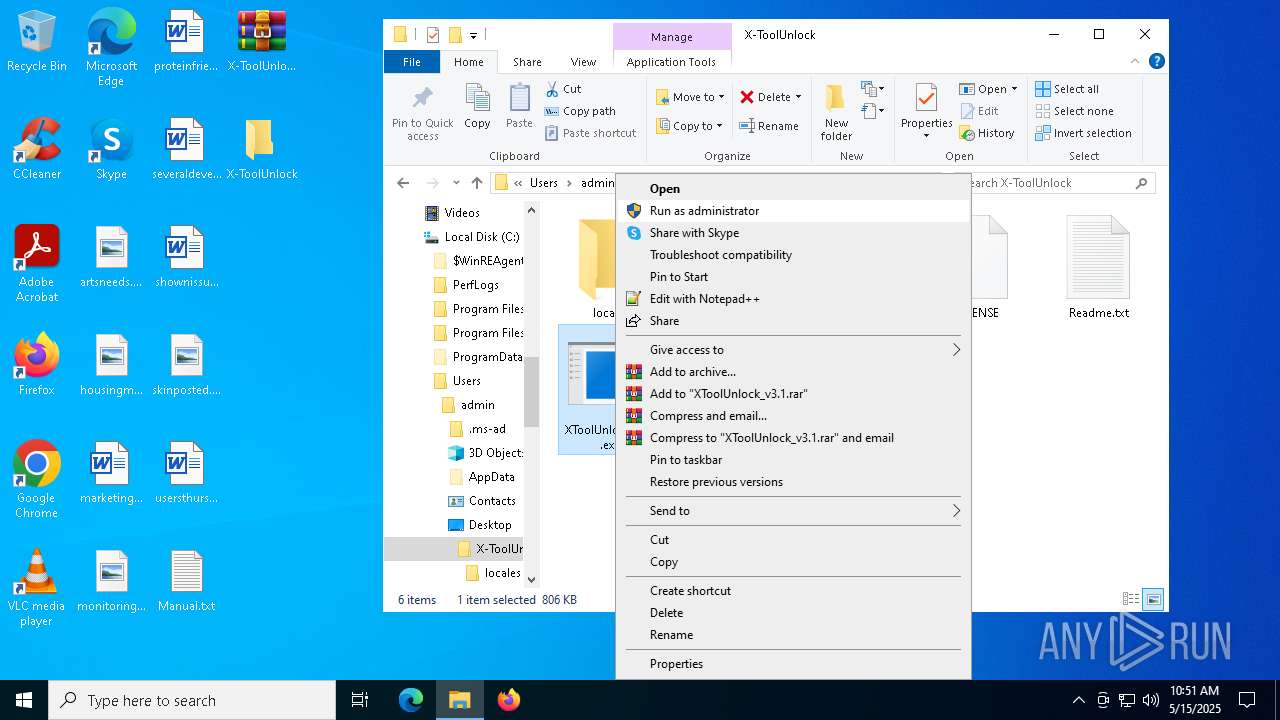Switch to the View ribbon tab
Image resolution: width=1280 pixels, height=720 pixels.
click(x=583, y=62)
